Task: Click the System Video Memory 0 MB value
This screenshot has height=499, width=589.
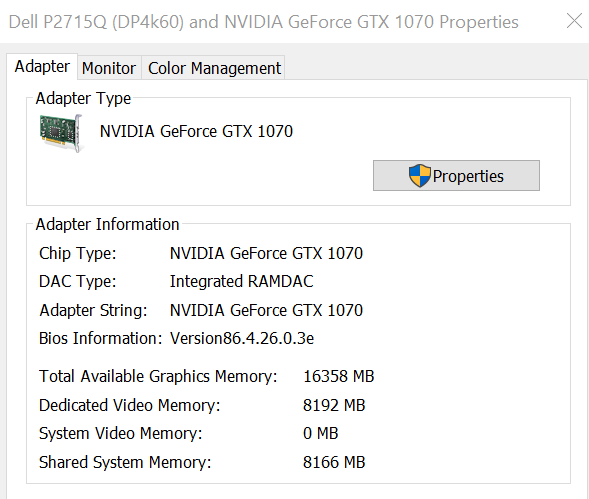Action: pos(320,433)
